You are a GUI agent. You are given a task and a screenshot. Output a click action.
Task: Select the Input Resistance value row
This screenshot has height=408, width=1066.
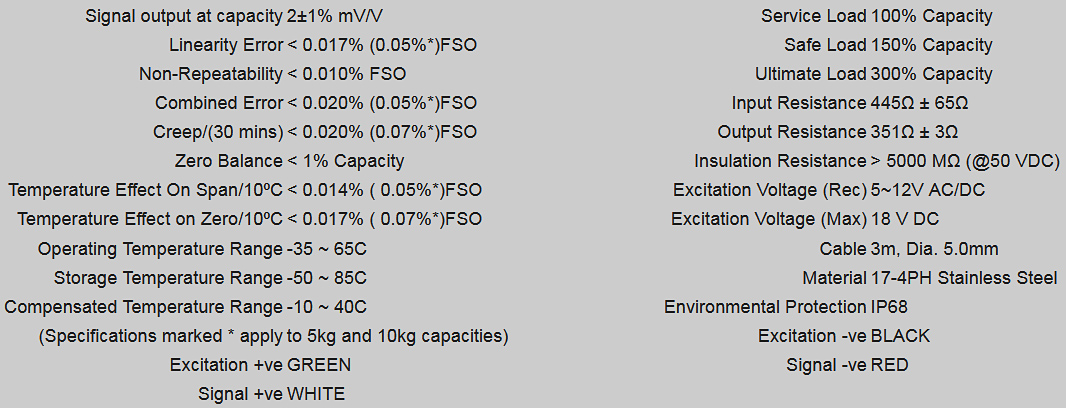(x=850, y=103)
